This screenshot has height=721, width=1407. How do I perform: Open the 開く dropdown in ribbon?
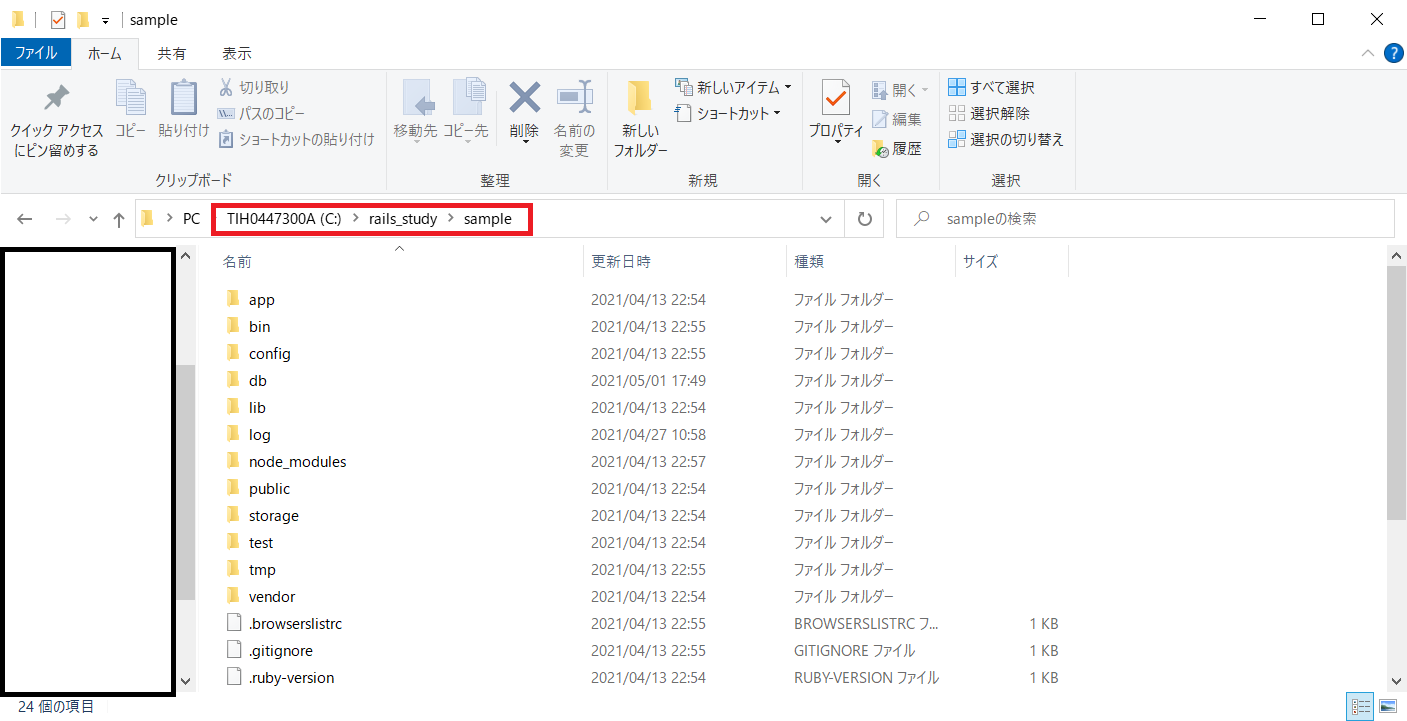click(900, 90)
